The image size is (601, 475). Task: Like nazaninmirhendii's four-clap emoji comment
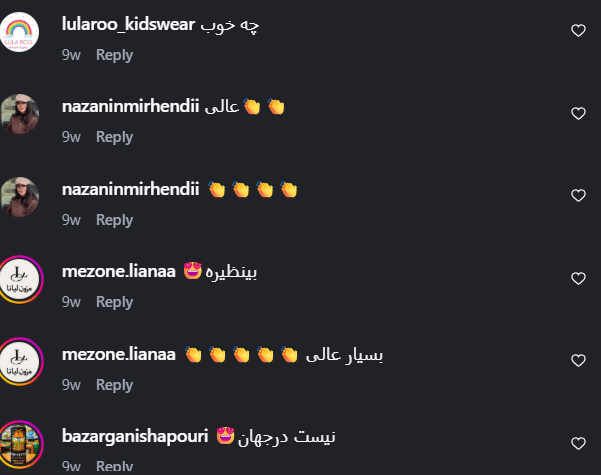click(x=578, y=196)
